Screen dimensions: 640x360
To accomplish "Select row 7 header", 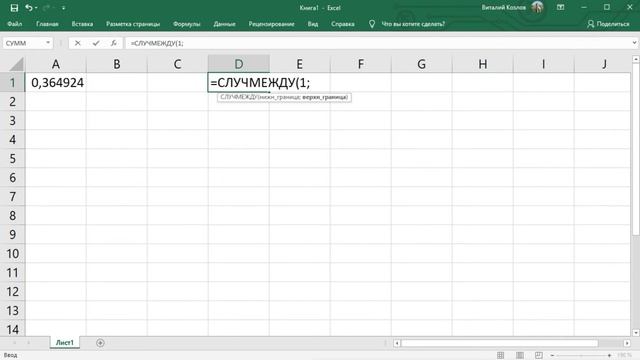I will 12,197.
